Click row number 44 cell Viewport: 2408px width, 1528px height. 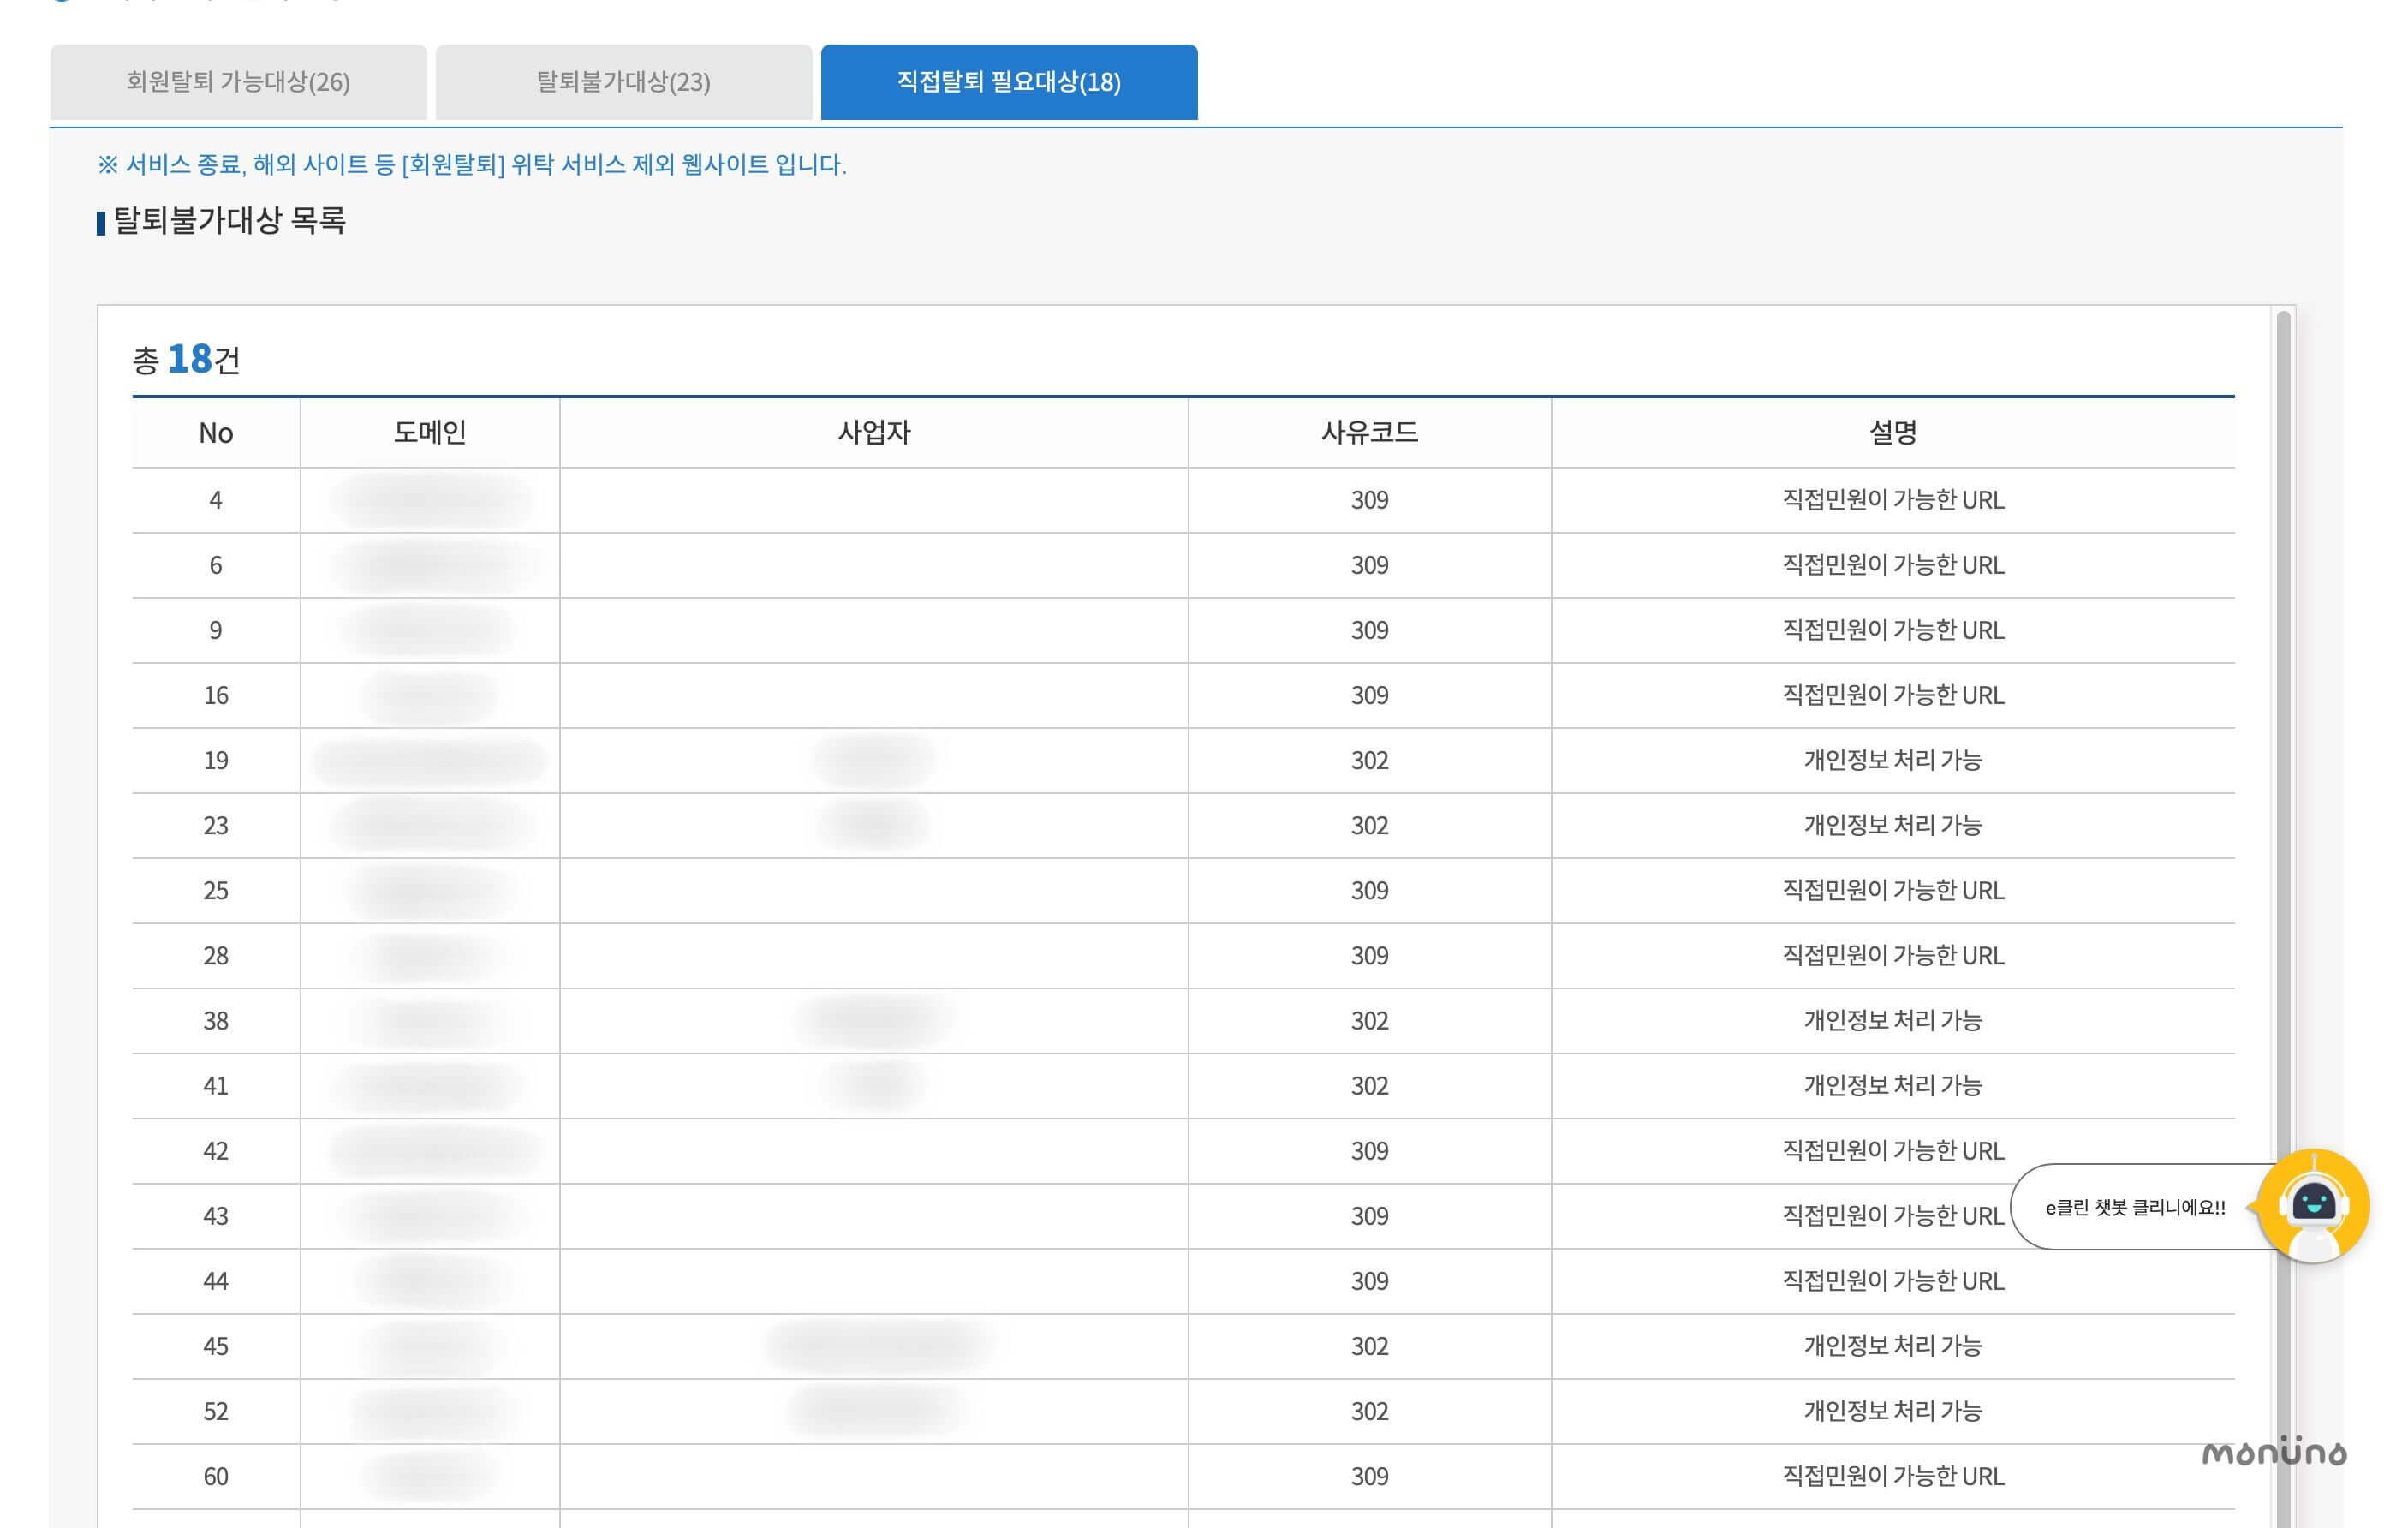[x=216, y=1281]
